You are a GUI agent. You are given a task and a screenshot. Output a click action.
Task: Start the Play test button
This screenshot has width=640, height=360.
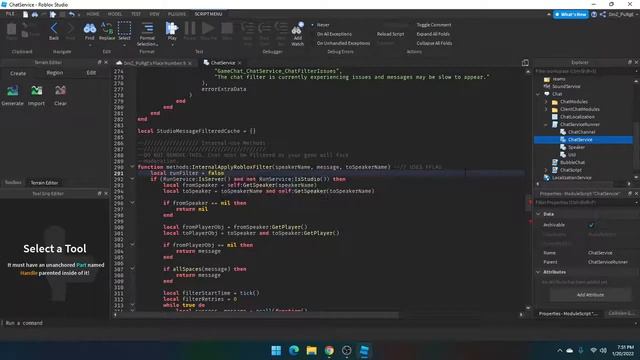172,28
